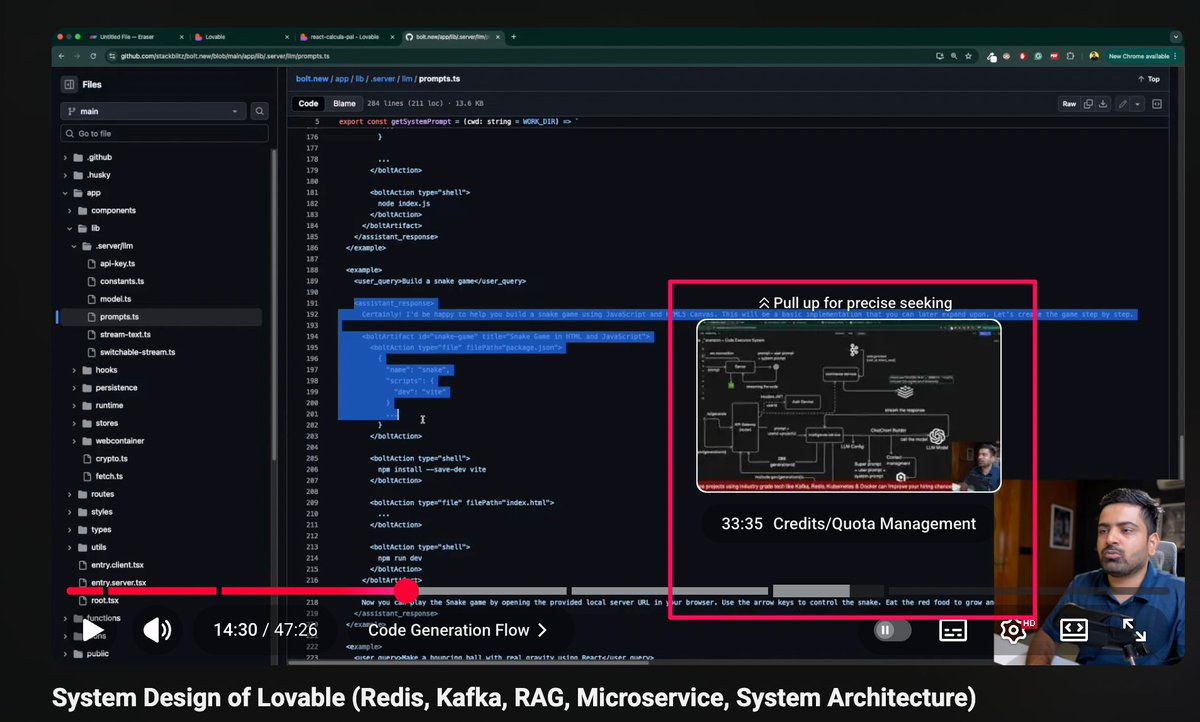Open the entry.client.tsx file
Viewport: 1200px width, 722px height.
tap(118, 565)
